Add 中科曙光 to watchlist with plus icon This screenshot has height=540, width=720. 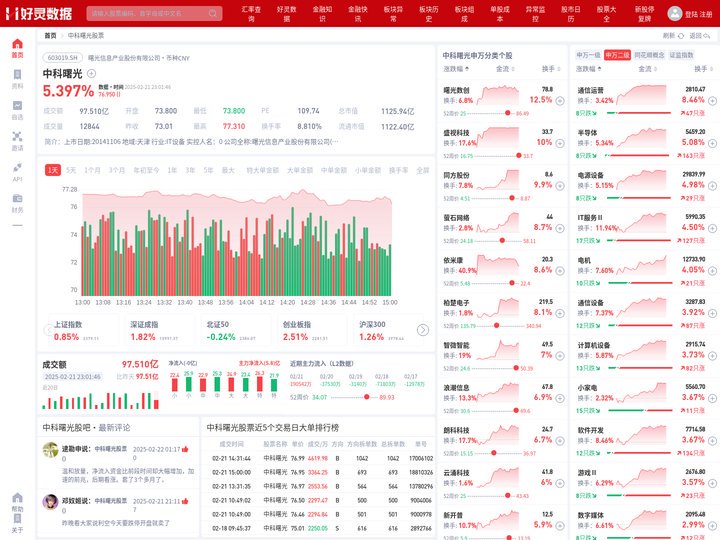91,73
